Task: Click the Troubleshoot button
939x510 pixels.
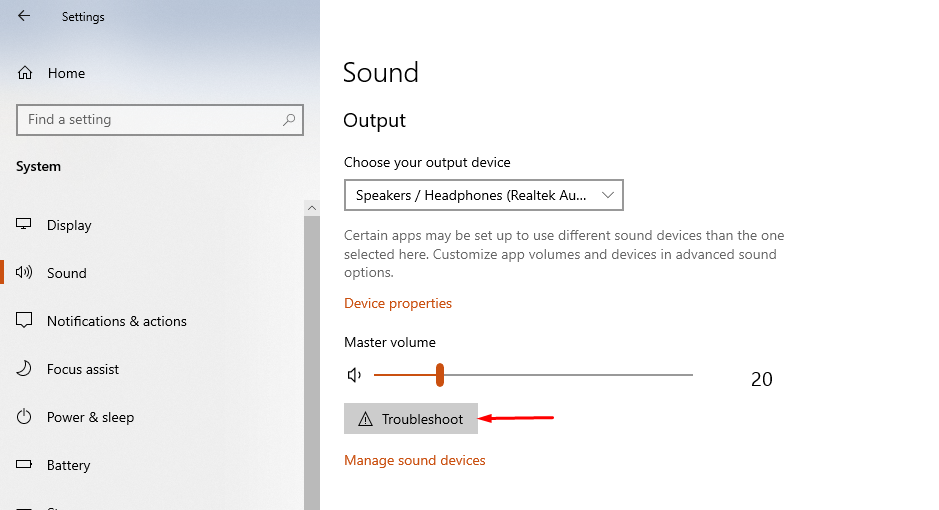Action: (x=411, y=419)
